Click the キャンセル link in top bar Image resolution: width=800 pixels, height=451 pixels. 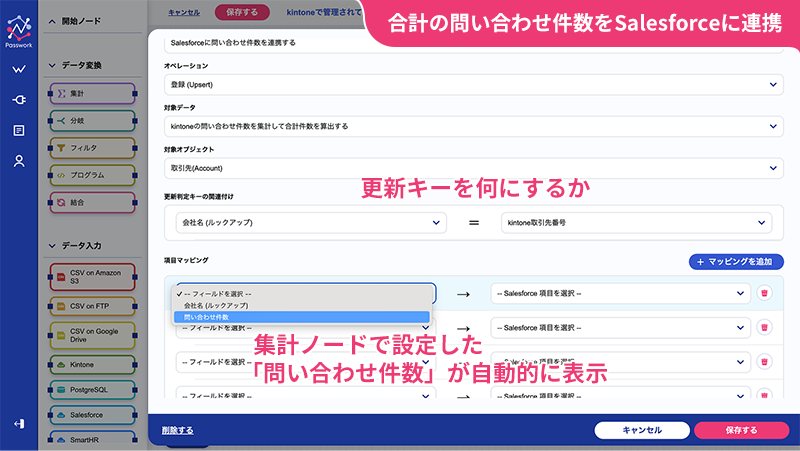coord(184,12)
